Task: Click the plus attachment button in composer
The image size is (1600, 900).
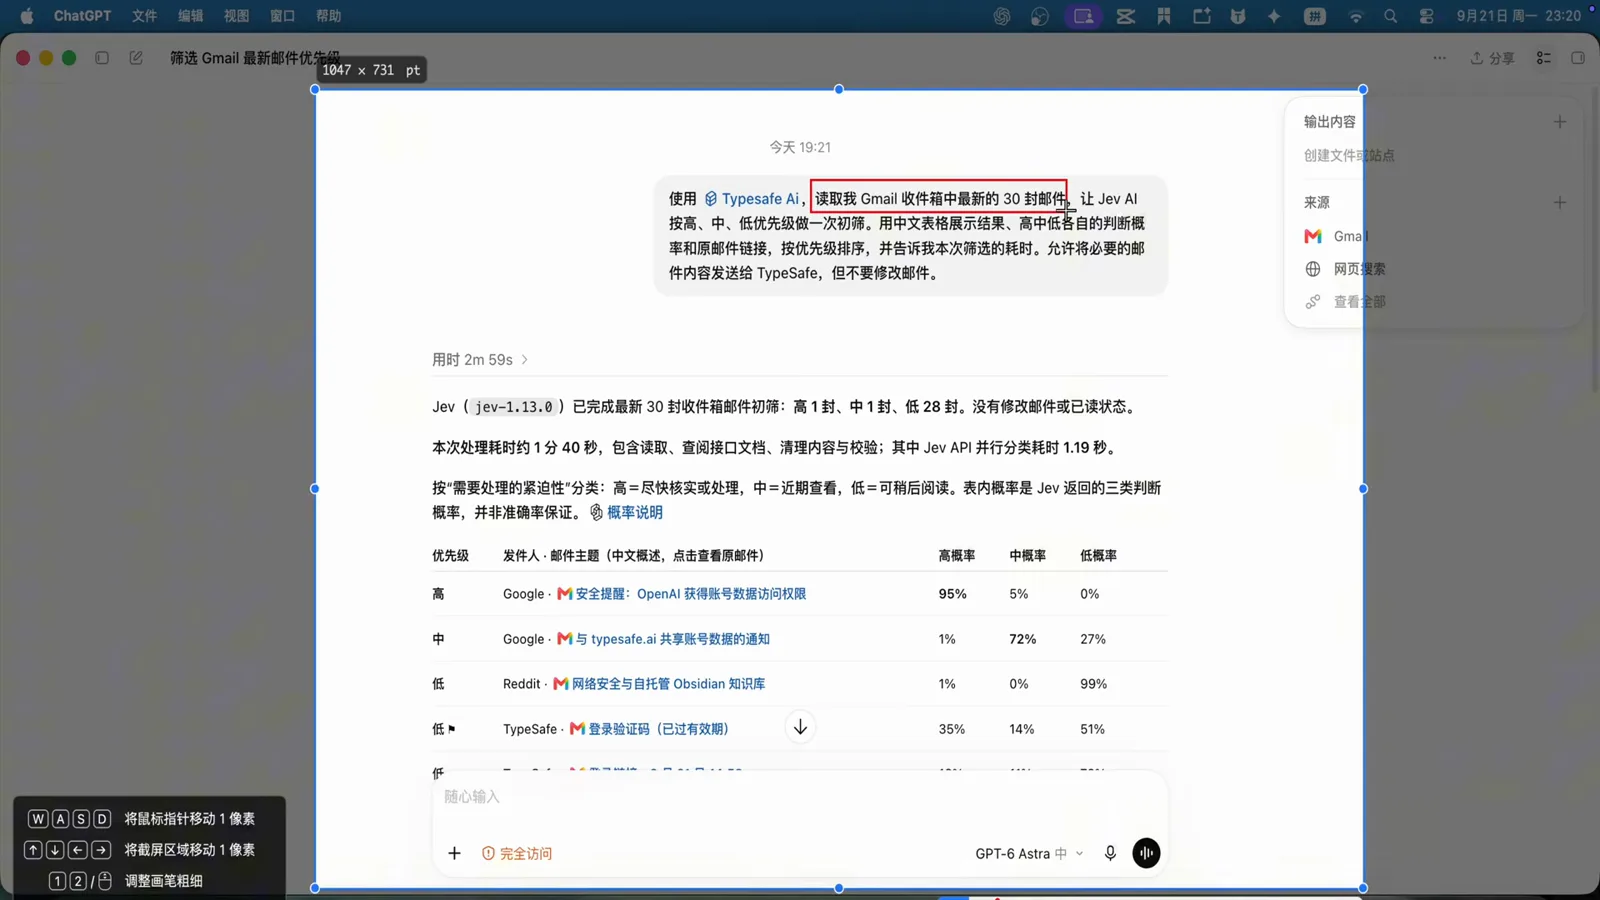Action: pos(454,853)
